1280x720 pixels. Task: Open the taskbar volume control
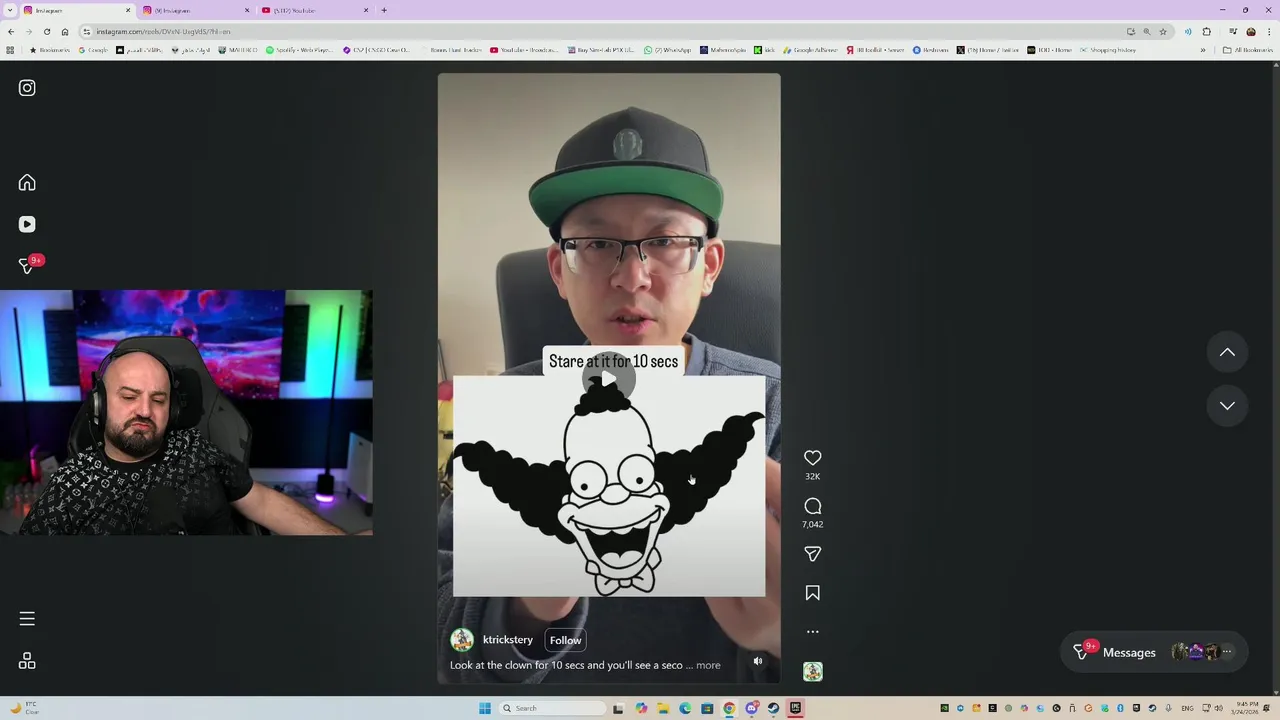pos(1217,708)
